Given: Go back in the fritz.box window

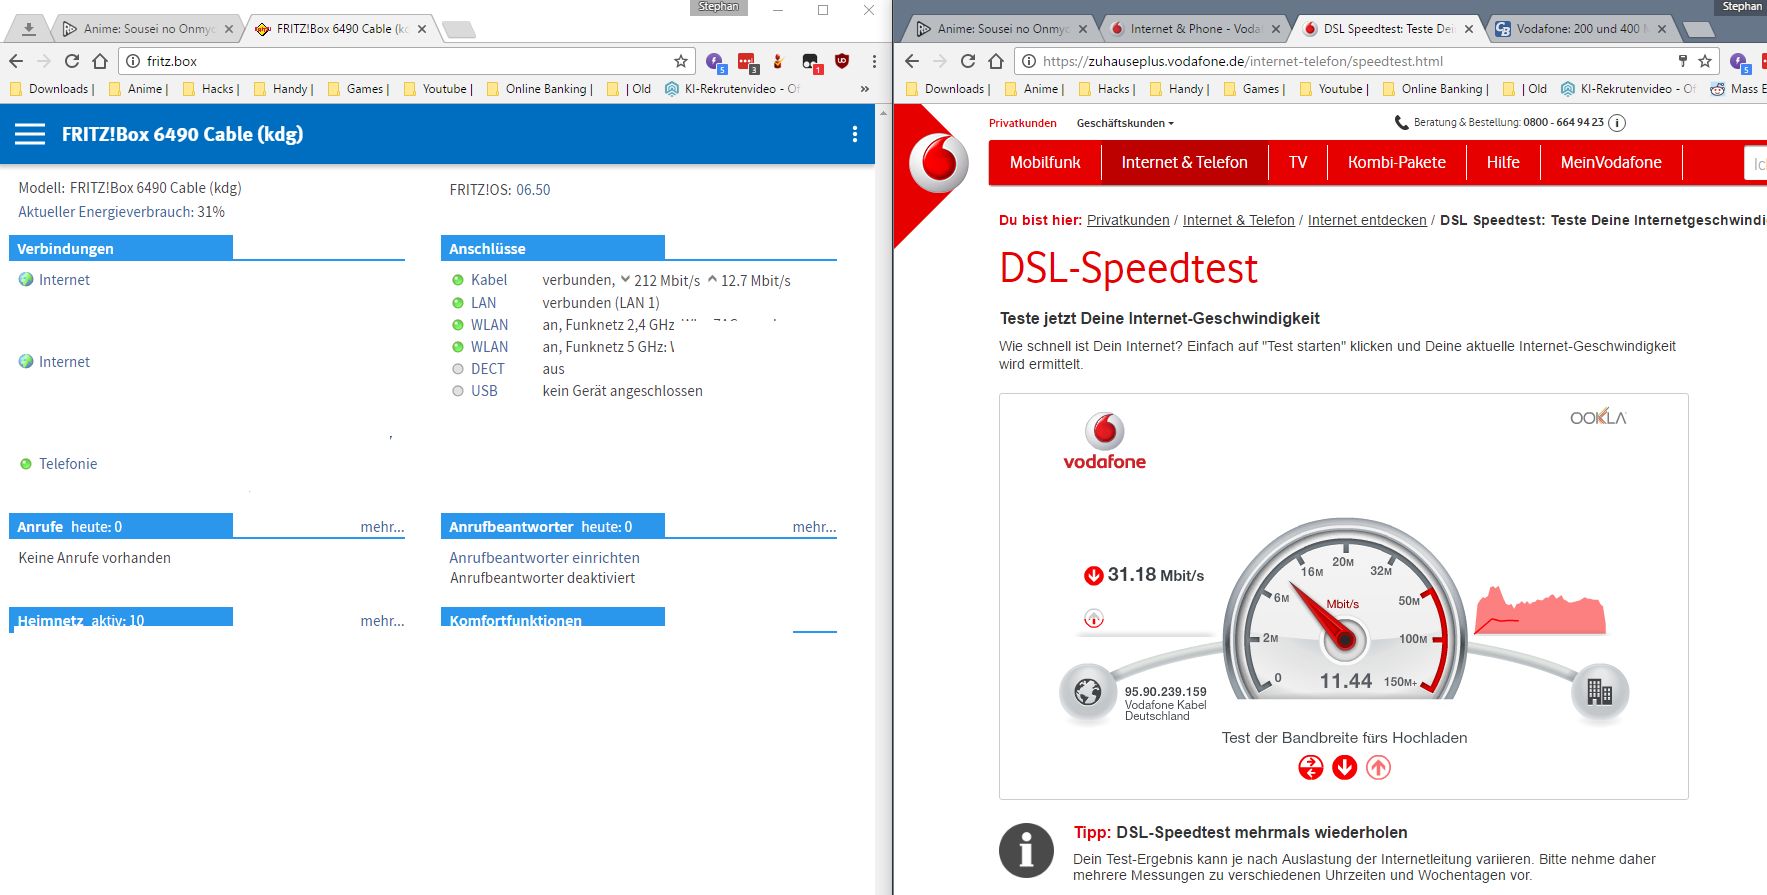Looking at the screenshot, I should click(x=16, y=61).
